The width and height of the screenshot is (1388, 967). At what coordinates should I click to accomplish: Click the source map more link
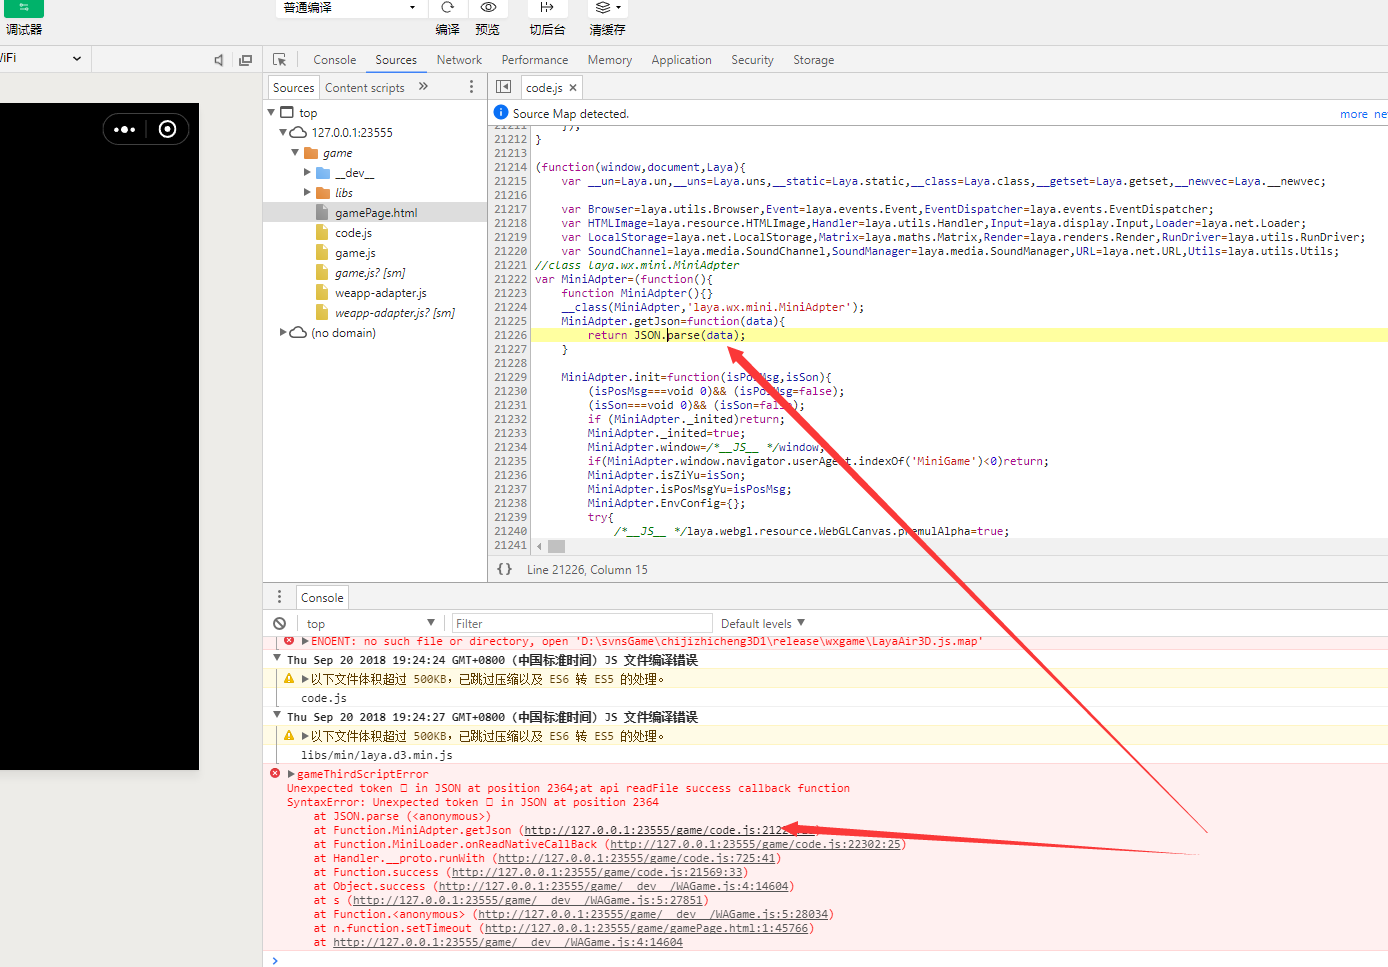point(1353,114)
